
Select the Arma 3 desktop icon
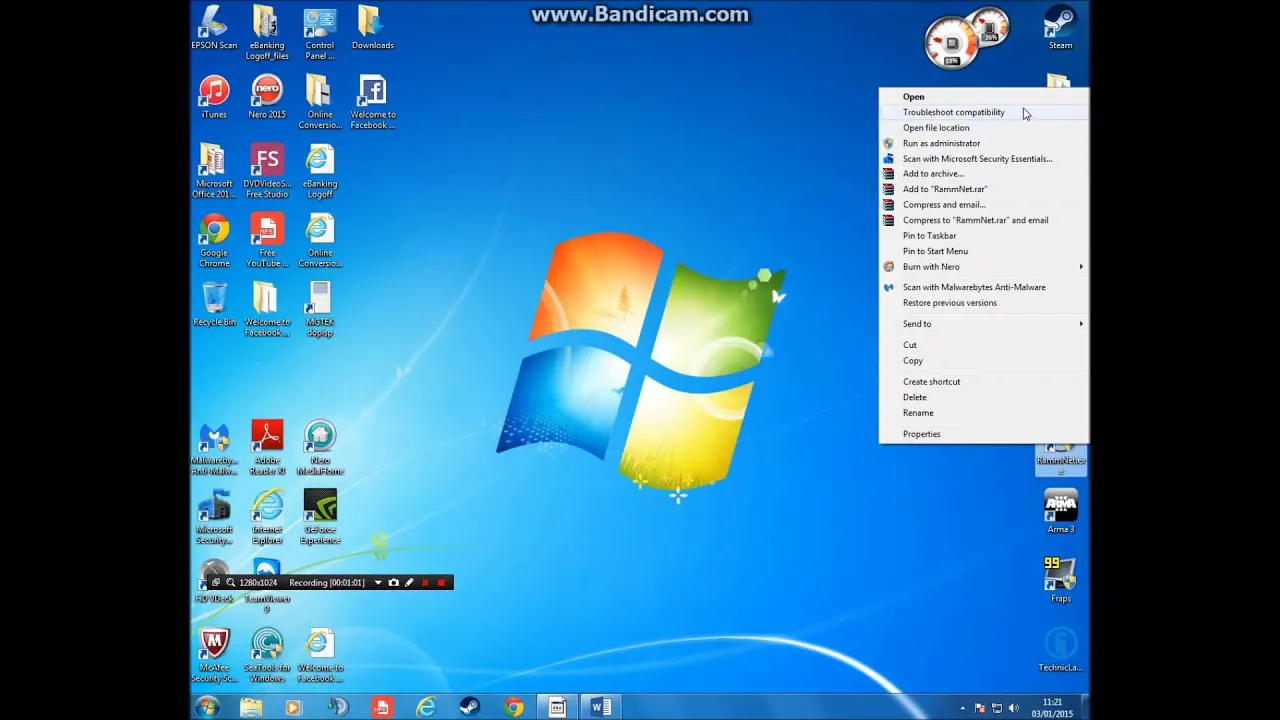pyautogui.click(x=1060, y=511)
